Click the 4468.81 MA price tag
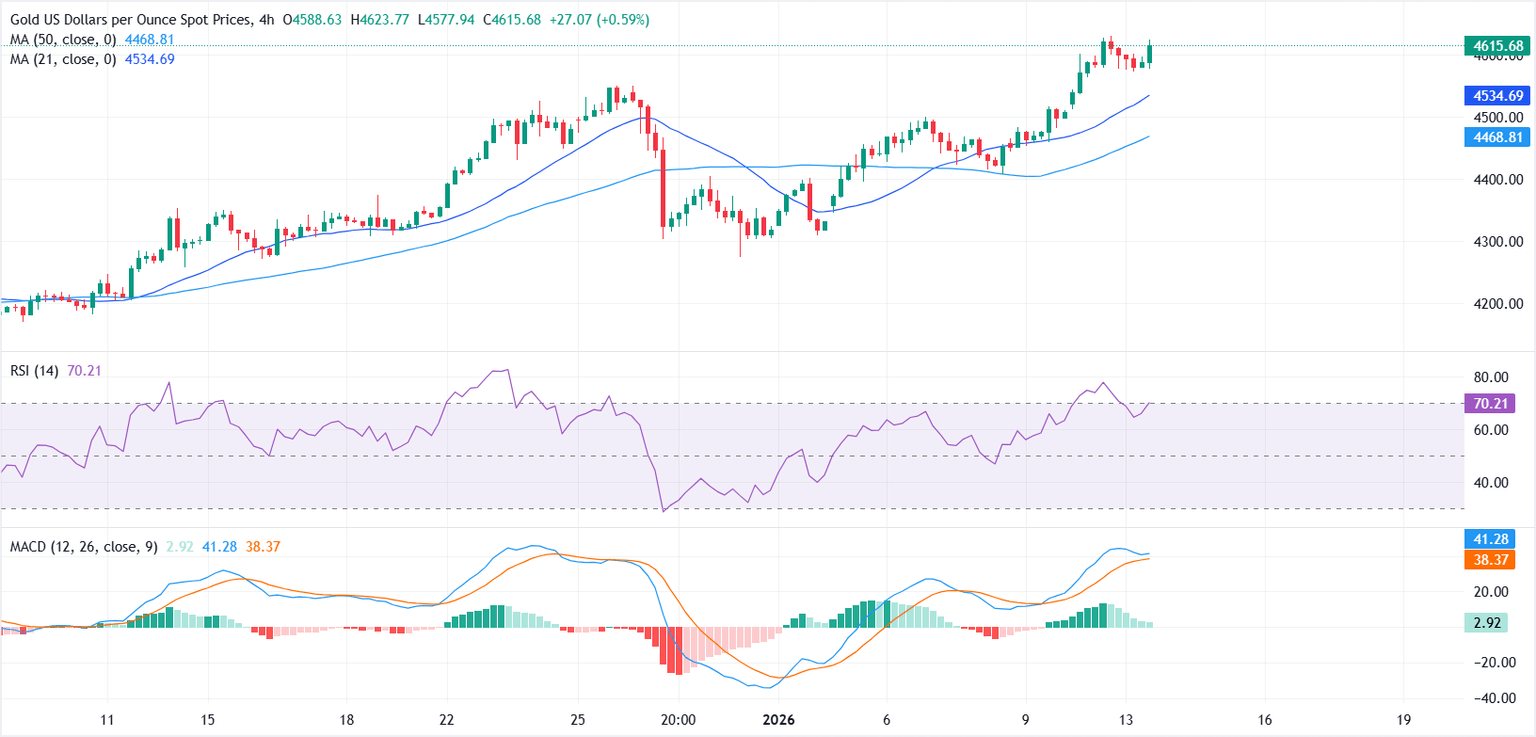The width and height of the screenshot is (1536, 737). pyautogui.click(x=1496, y=137)
